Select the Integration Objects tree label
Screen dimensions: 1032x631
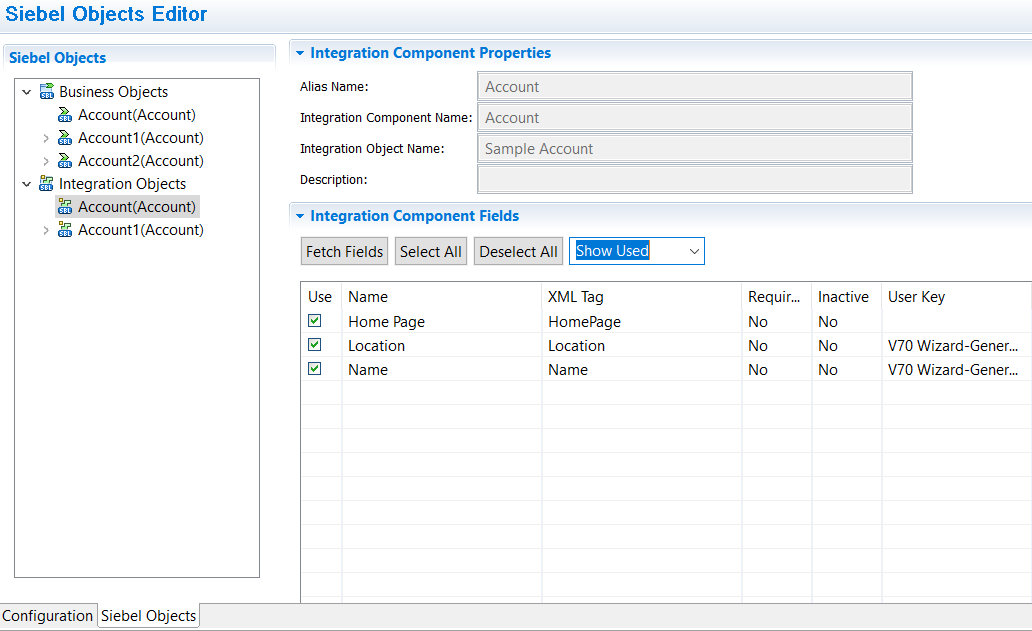click(x=122, y=184)
